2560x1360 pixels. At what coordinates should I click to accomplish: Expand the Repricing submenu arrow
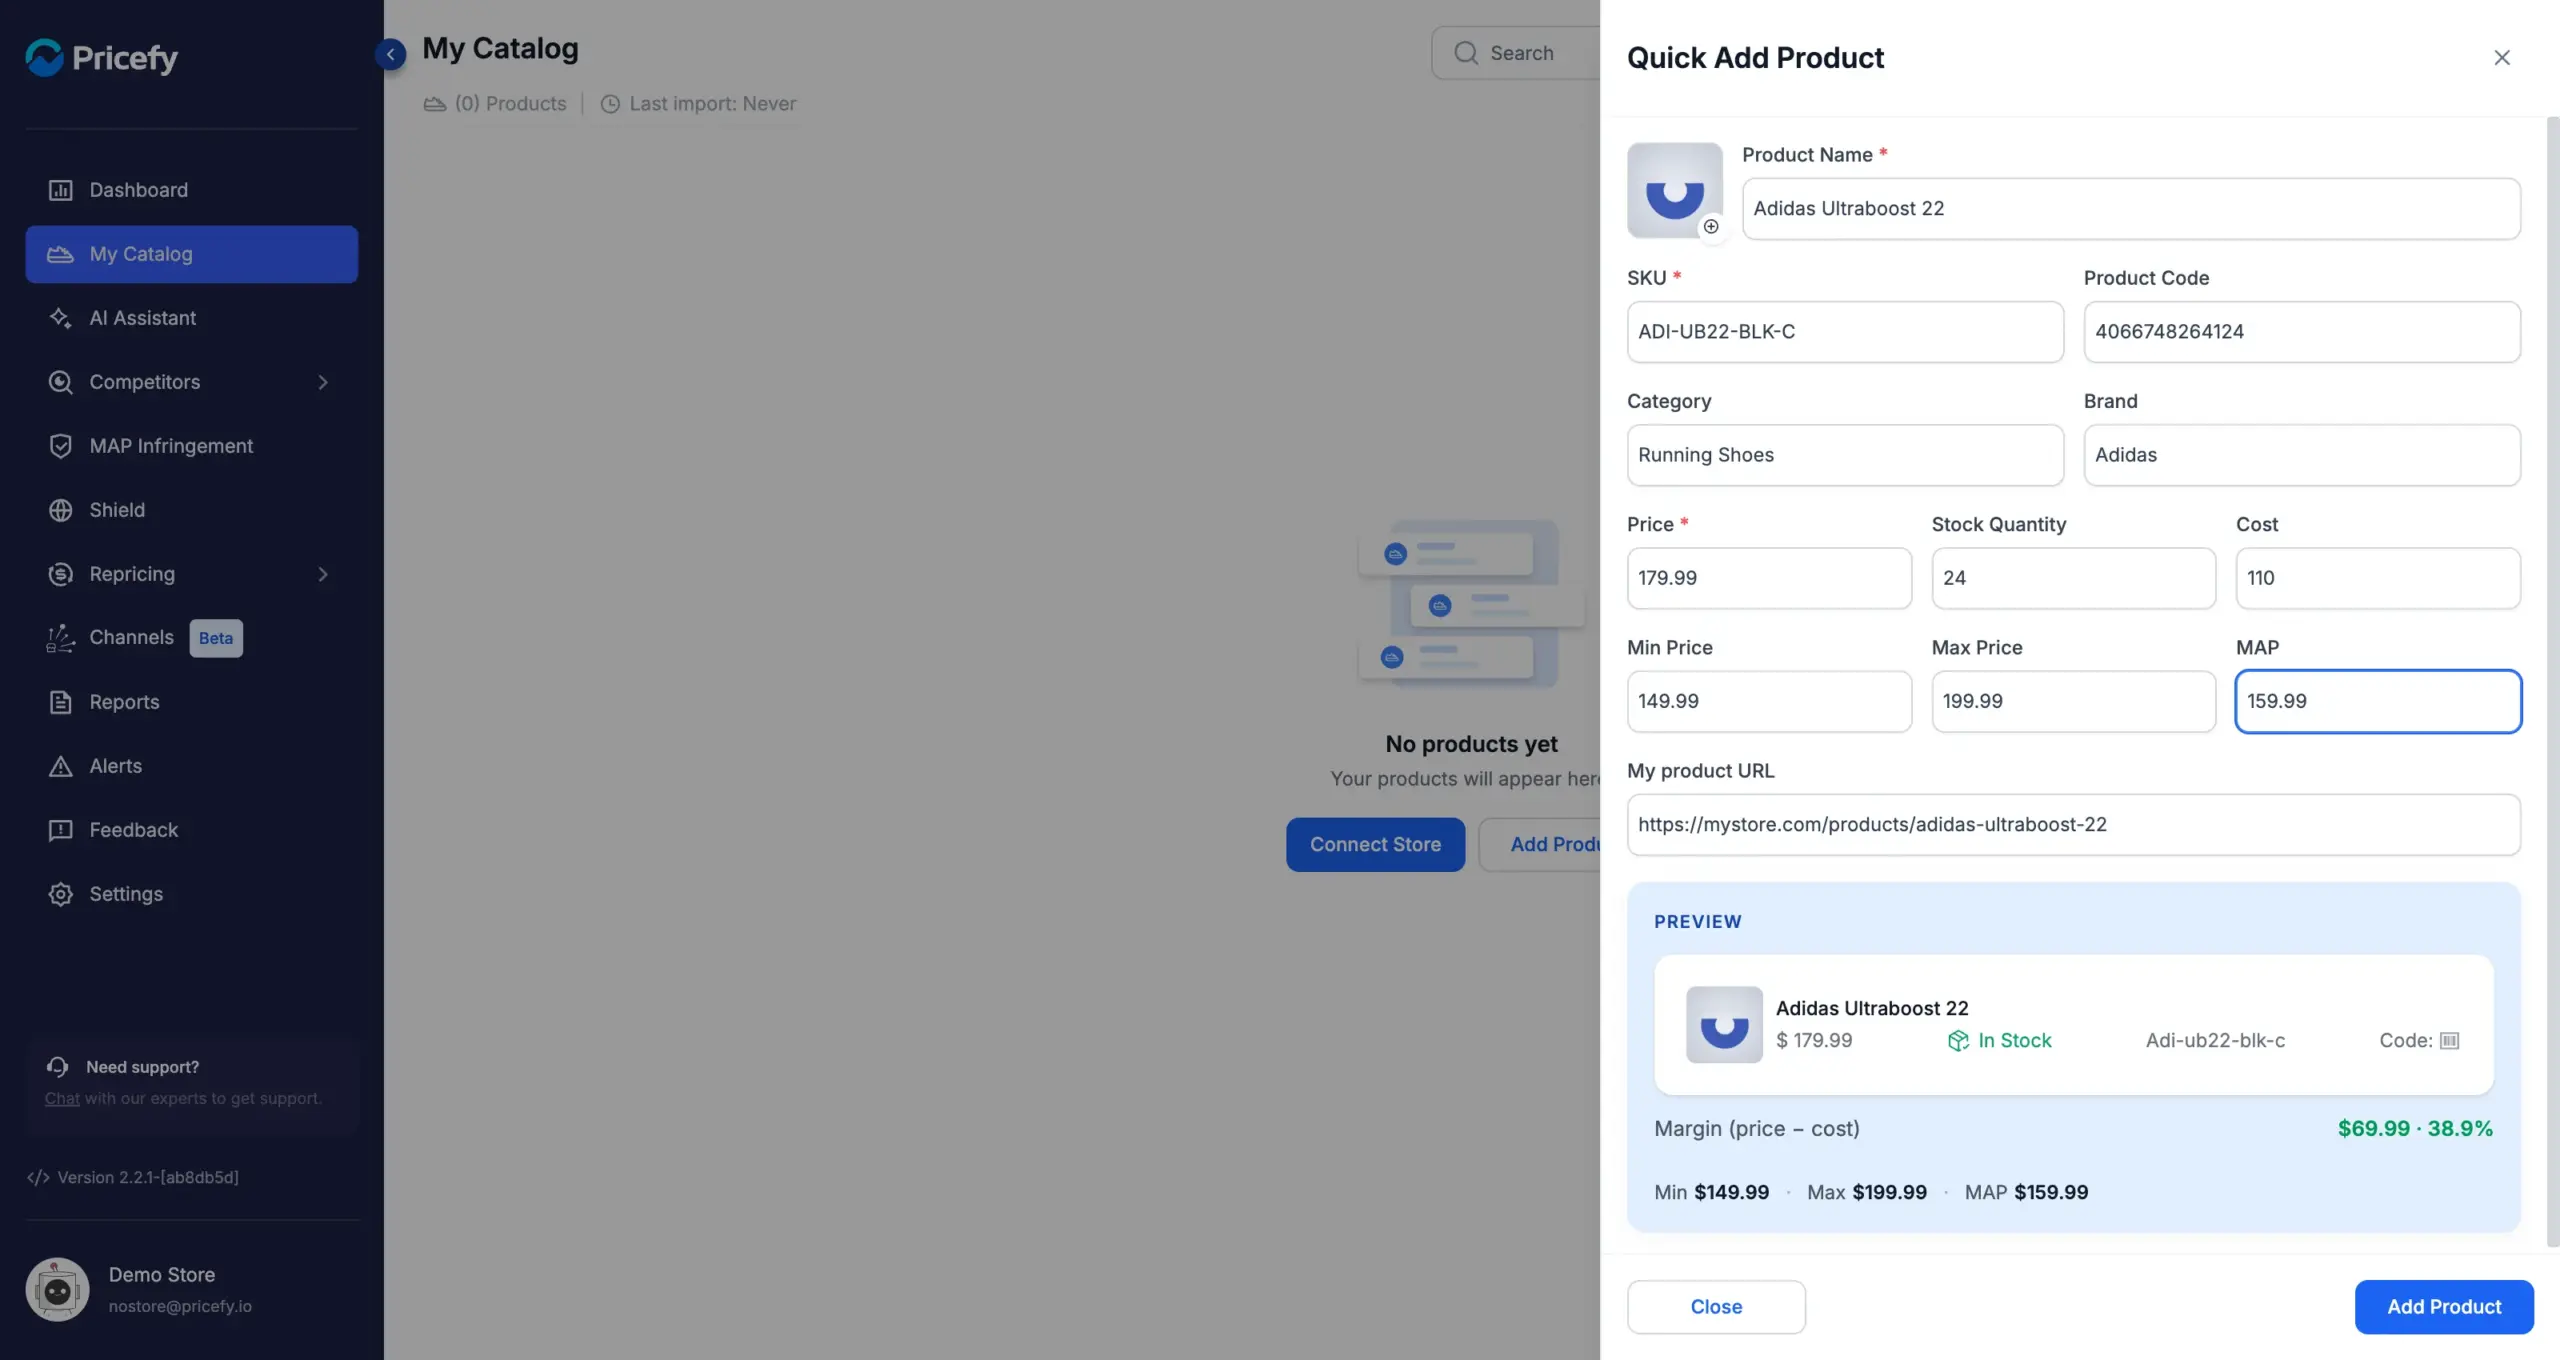[x=323, y=574]
